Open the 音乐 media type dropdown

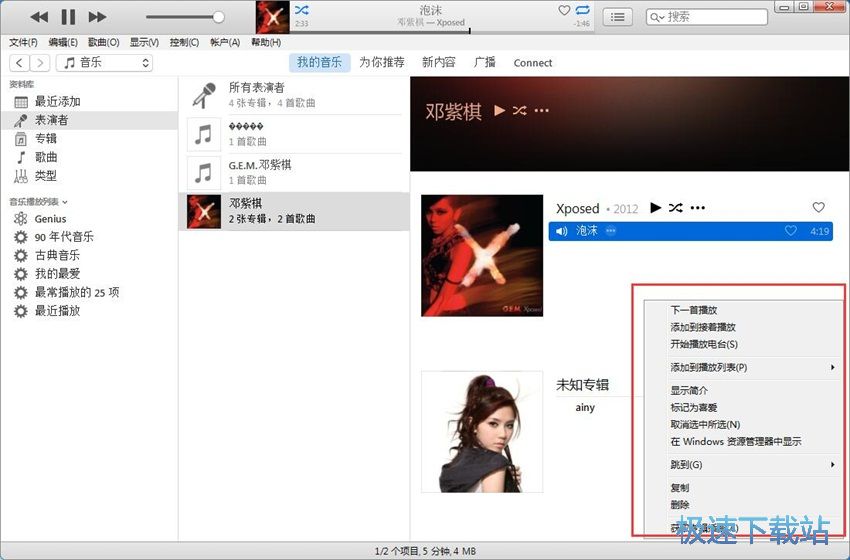click(x=104, y=63)
